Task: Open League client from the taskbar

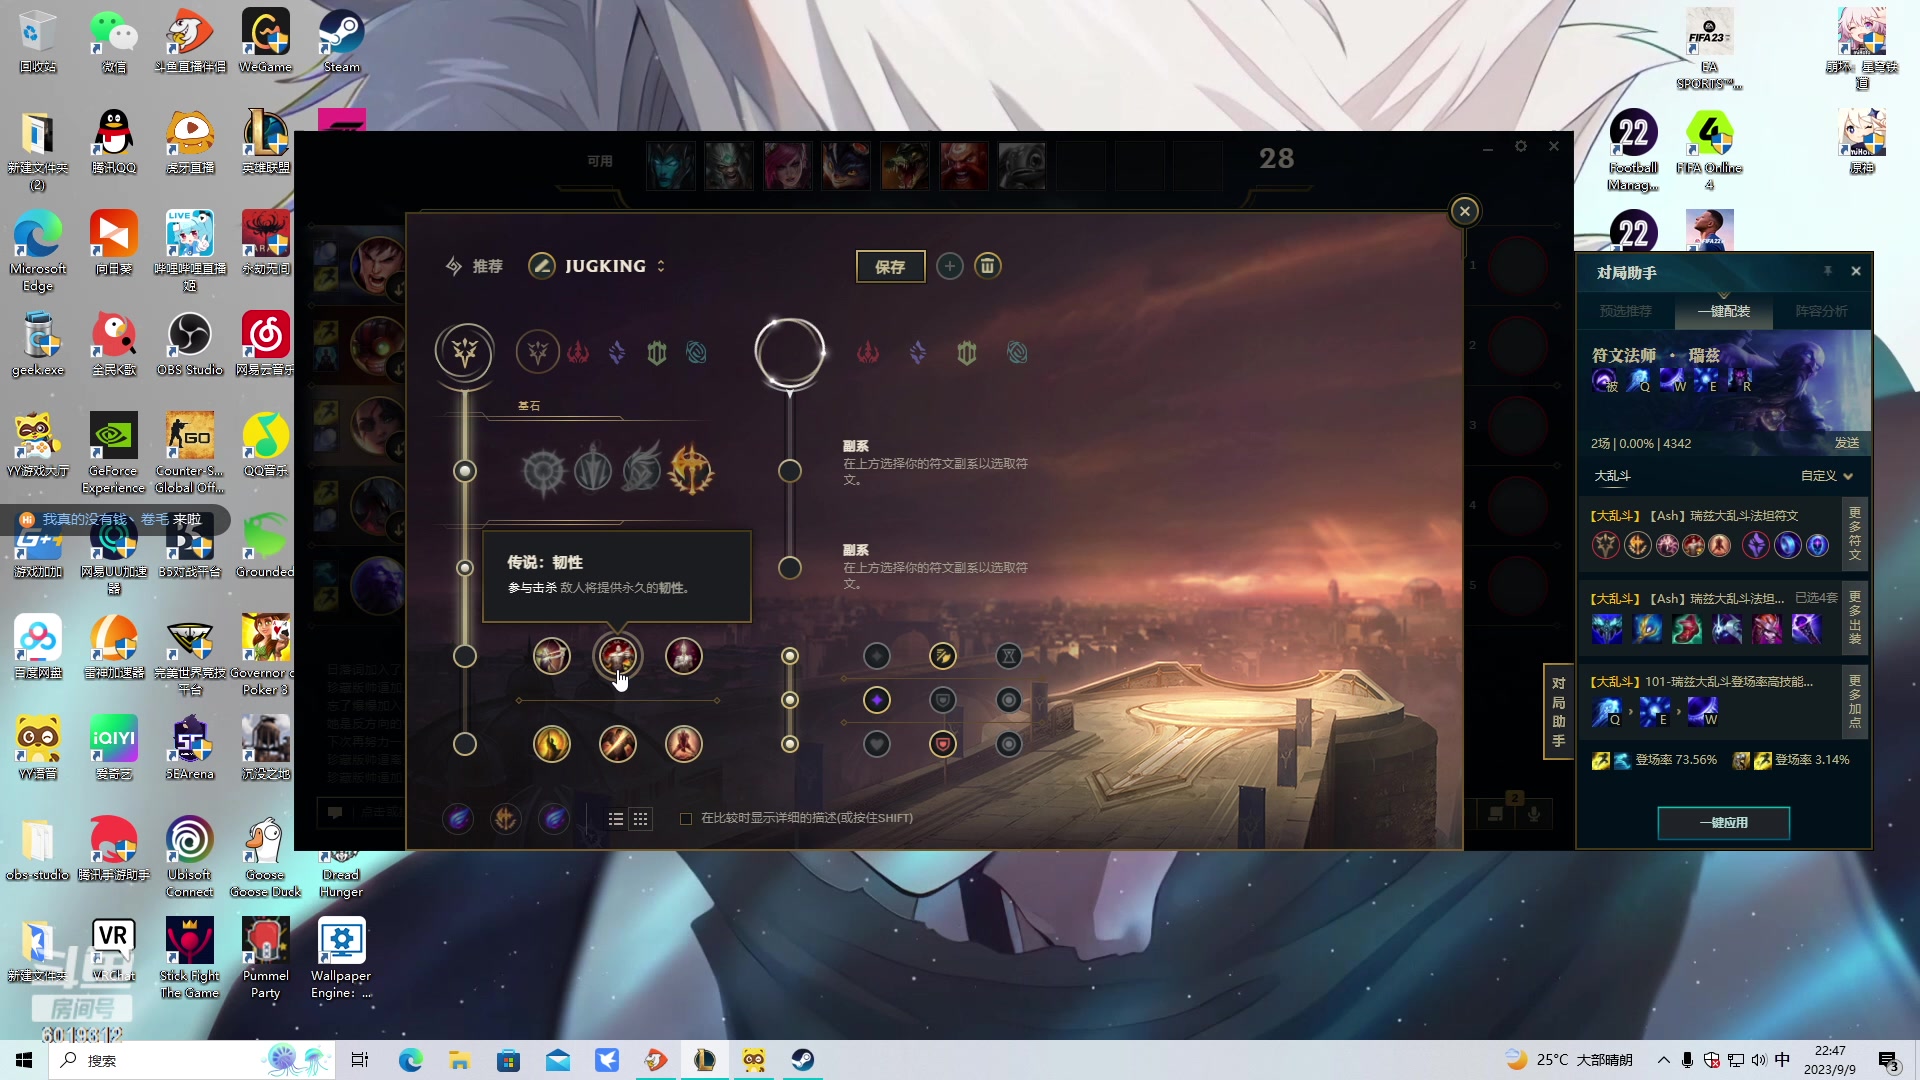Action: coord(705,1060)
